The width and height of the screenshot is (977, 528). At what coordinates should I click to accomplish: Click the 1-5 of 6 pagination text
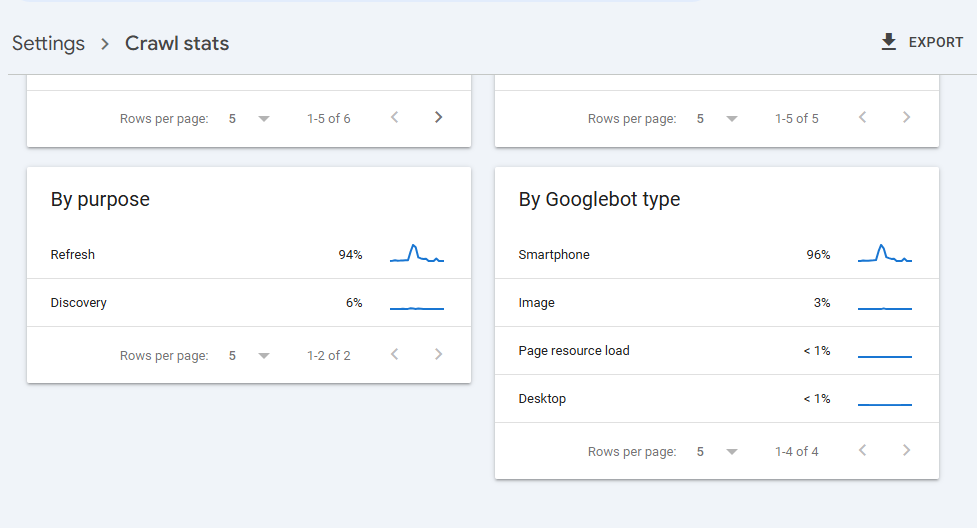328,118
